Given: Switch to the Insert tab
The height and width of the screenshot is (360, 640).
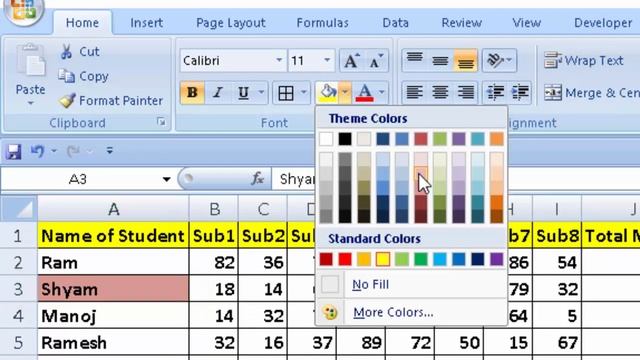Looking at the screenshot, I should 147,23.
